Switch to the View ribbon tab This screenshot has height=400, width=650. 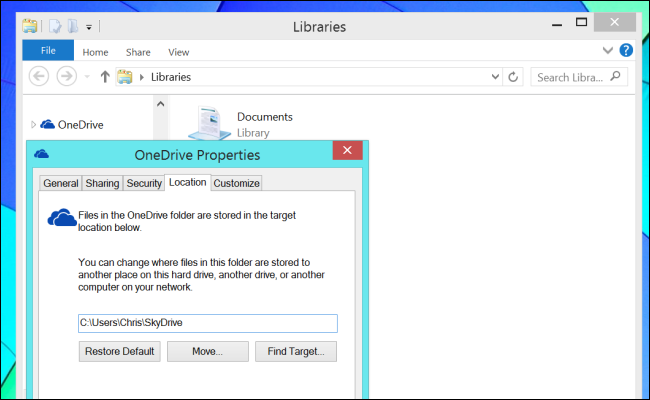pos(179,52)
